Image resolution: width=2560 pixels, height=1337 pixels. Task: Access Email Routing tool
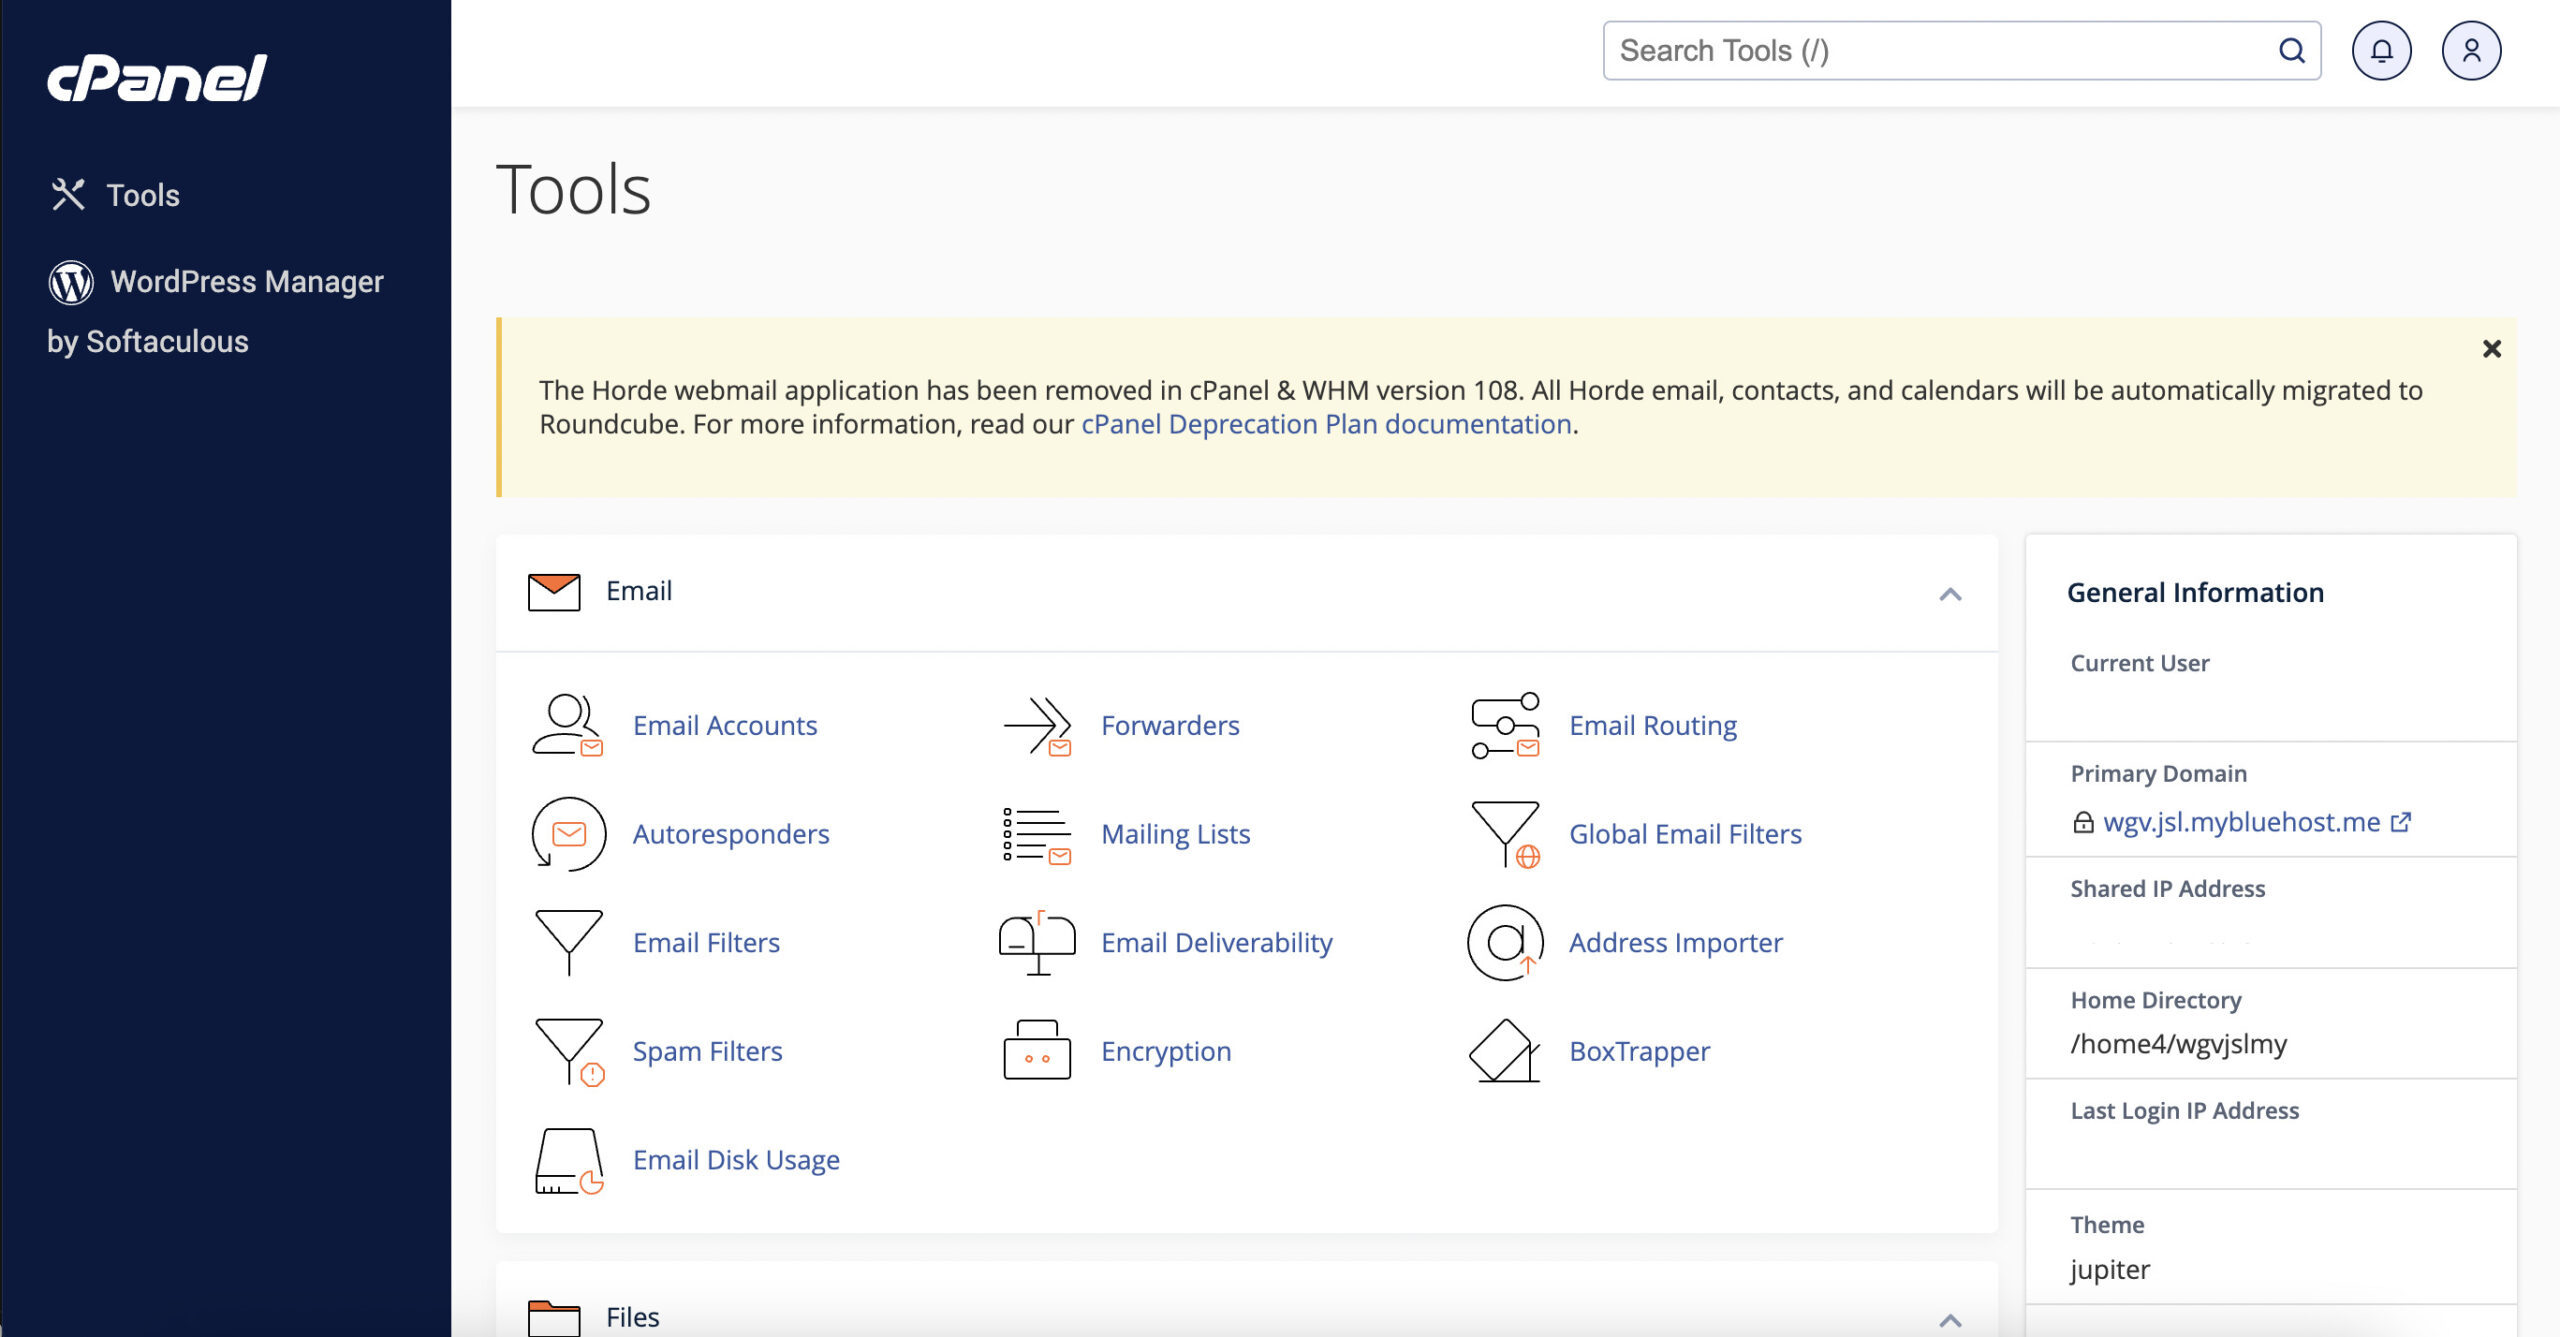[1652, 724]
